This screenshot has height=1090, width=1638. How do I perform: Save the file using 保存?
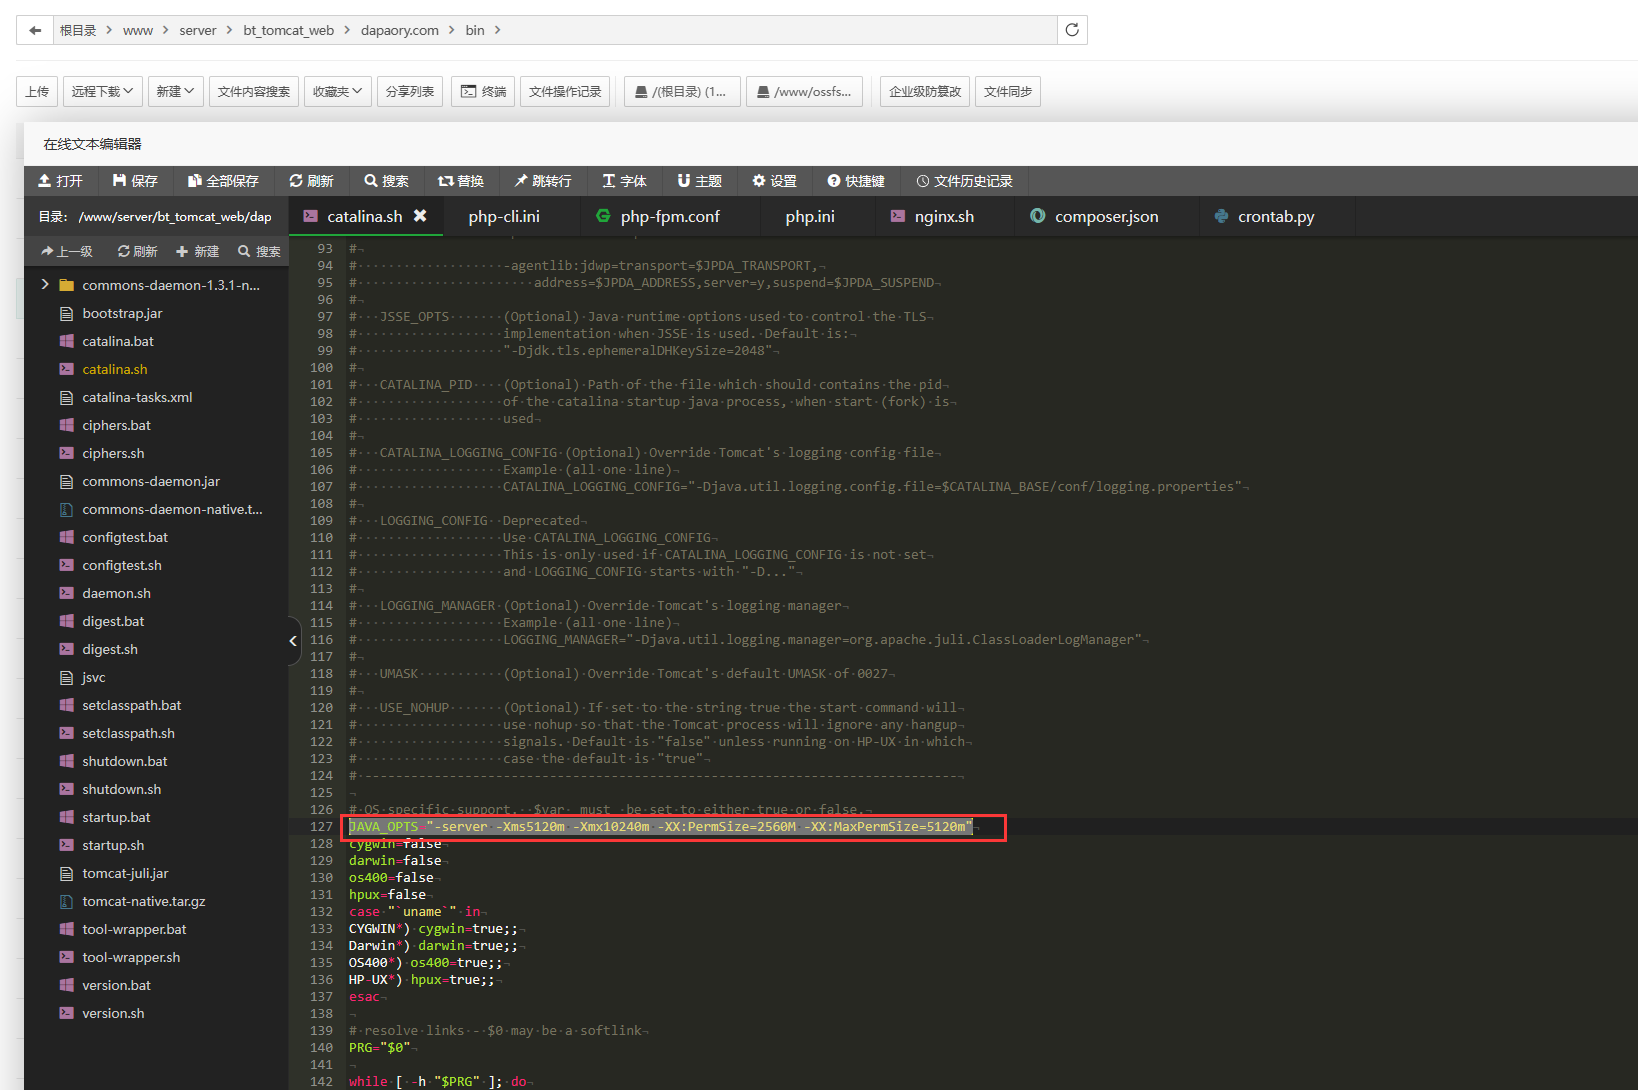click(135, 181)
